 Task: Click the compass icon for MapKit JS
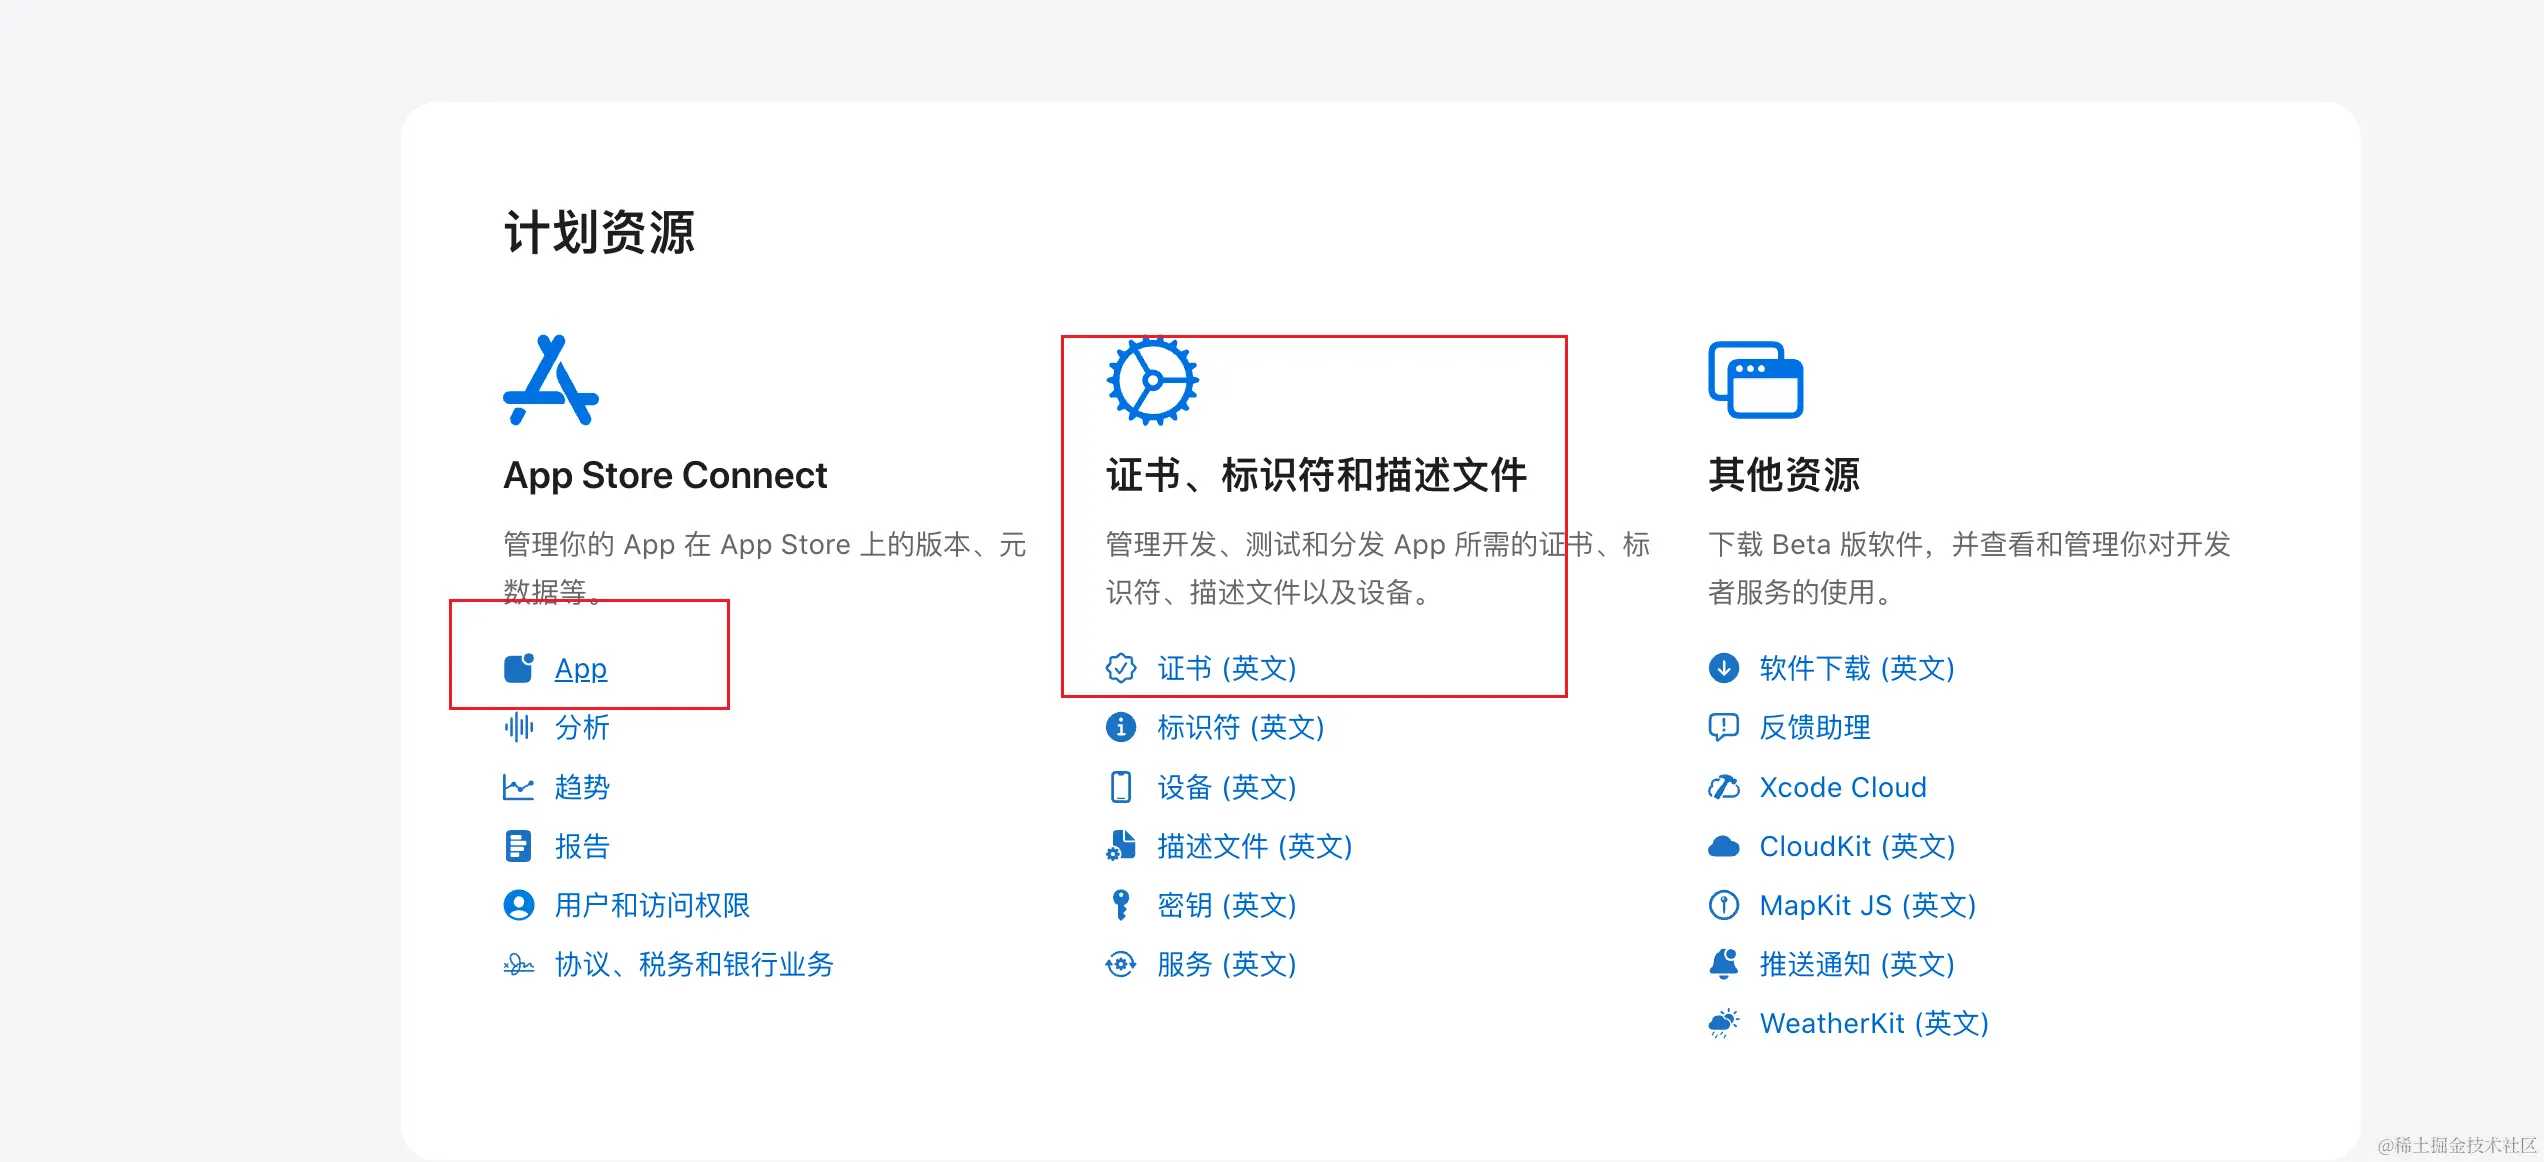(1724, 905)
